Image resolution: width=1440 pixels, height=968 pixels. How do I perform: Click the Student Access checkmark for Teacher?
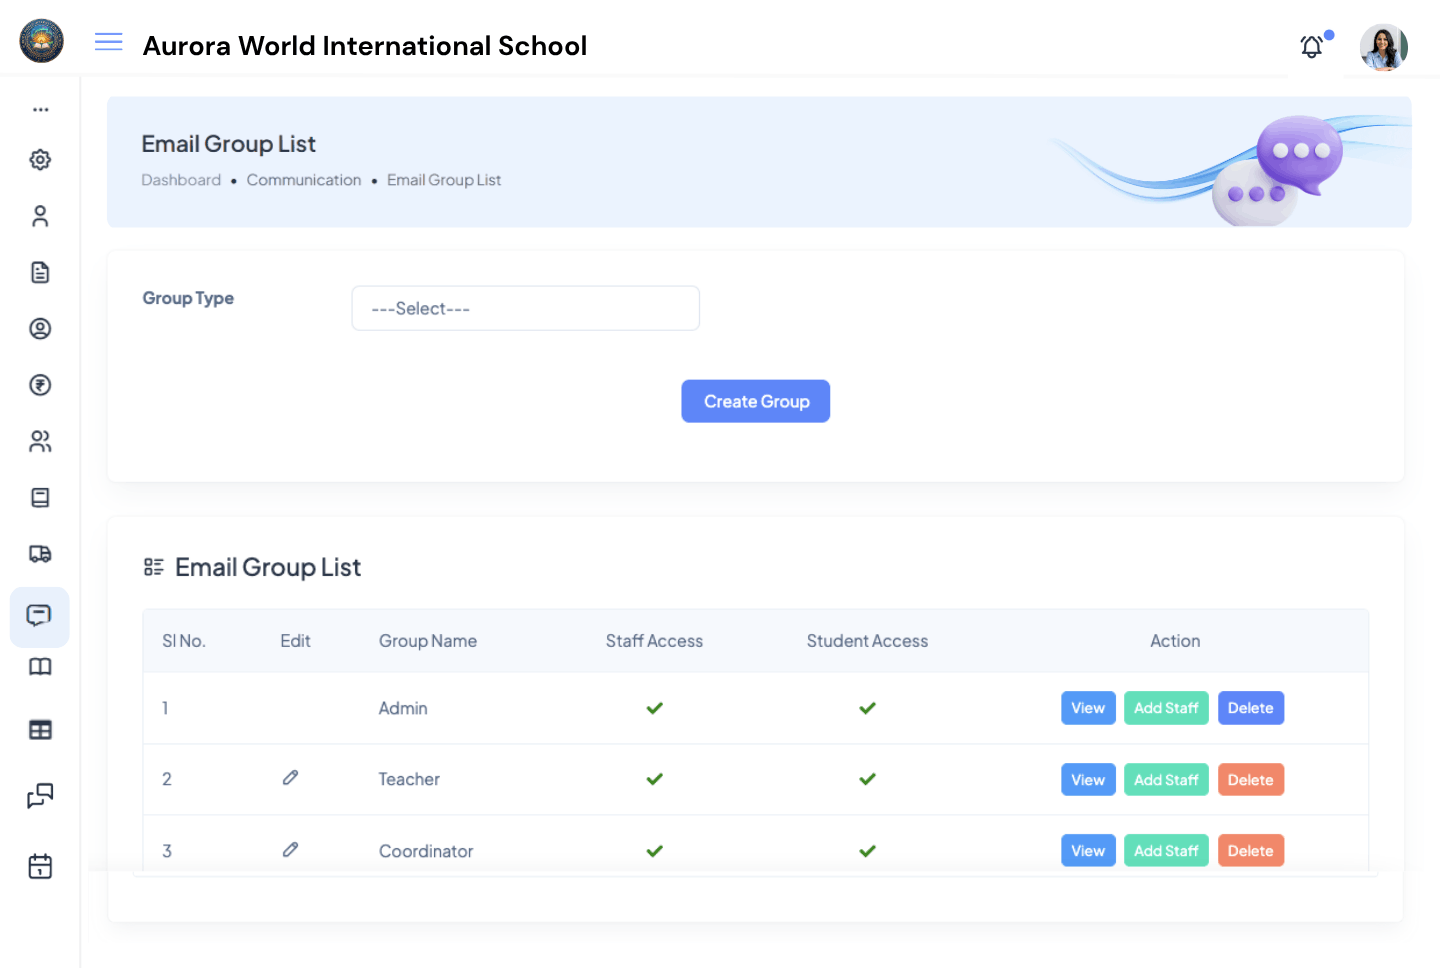point(867,779)
